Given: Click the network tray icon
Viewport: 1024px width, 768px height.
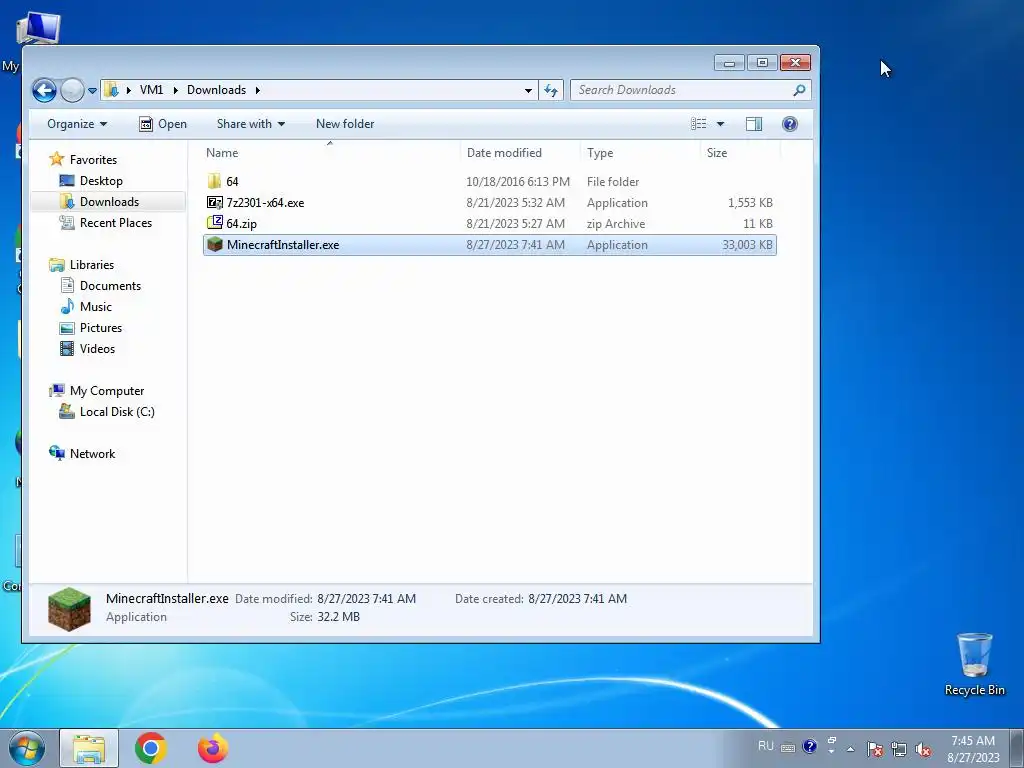Looking at the screenshot, I should click(x=899, y=748).
